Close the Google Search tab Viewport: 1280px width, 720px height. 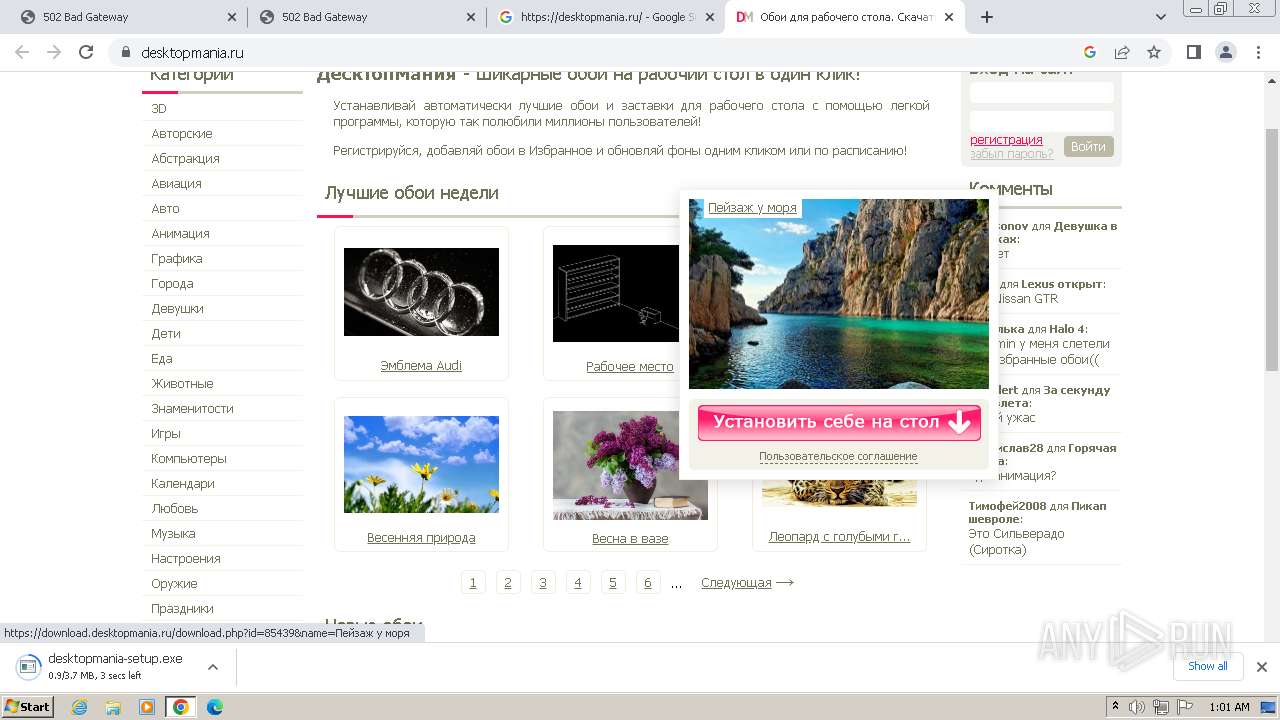click(709, 17)
